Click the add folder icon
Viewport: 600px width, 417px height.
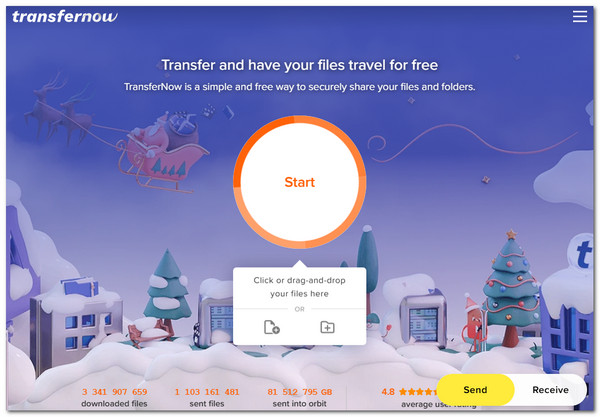(x=327, y=327)
